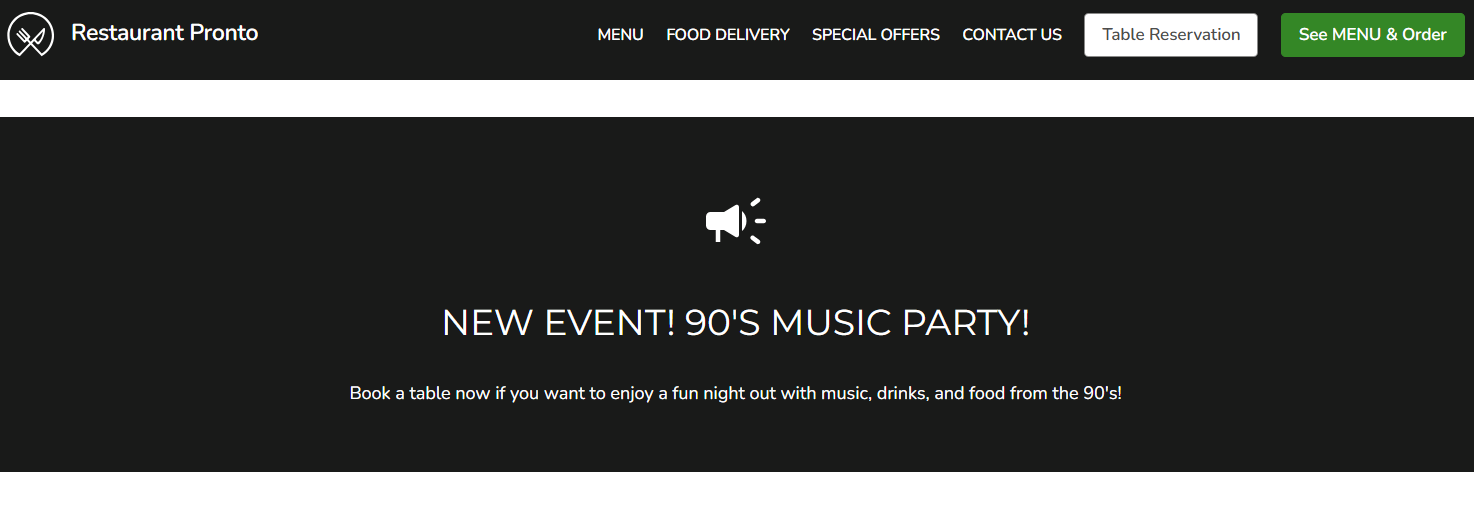
Task: Go to FOOD DELIVERY in the navbar
Action: click(x=728, y=35)
